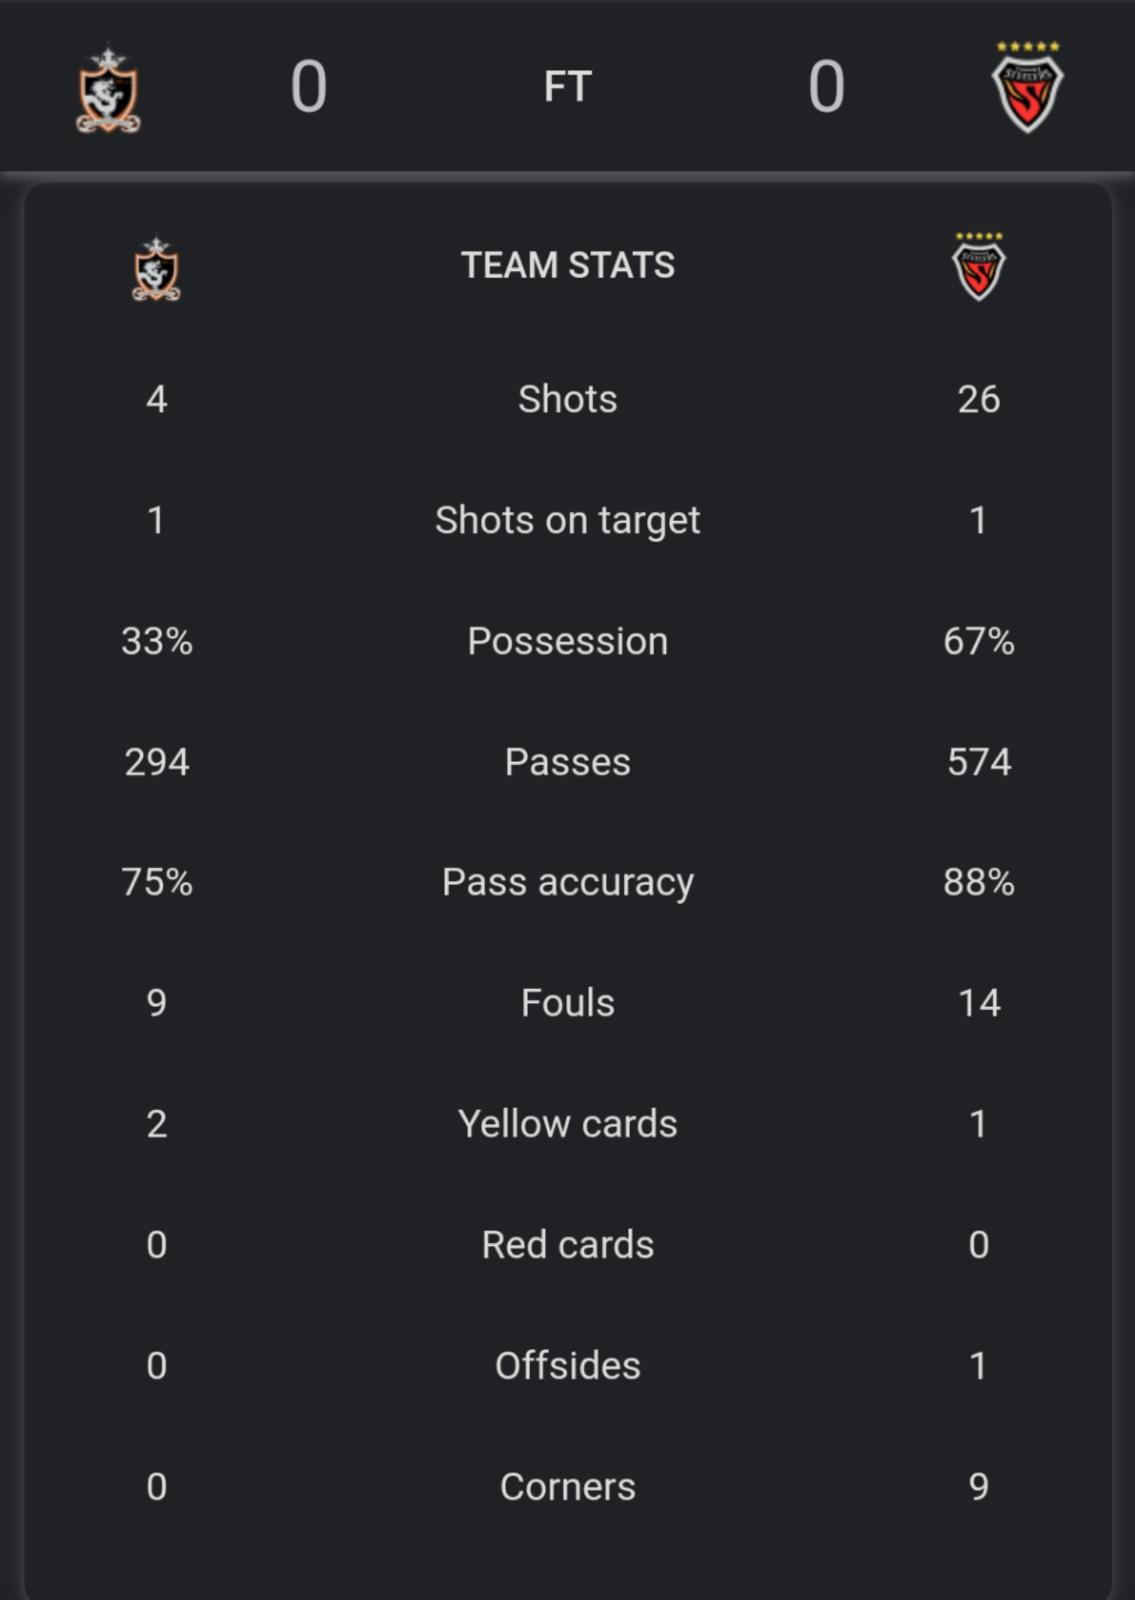1135x1600 pixels.
Task: Tap the Fouls stat label
Action: 567,1003
